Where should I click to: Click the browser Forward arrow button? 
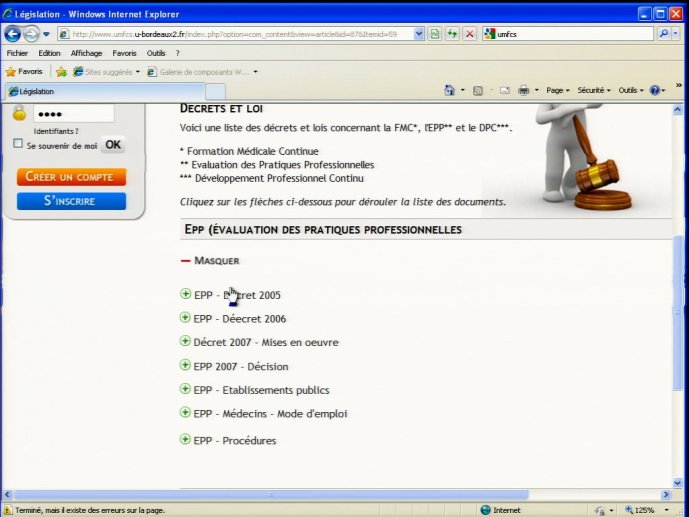pos(31,34)
